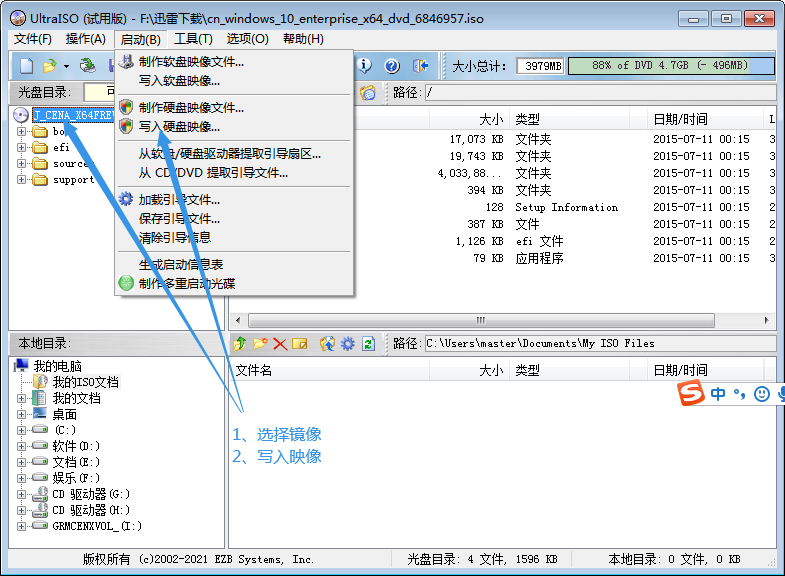Viewport: 785px width, 576px height.
Task: Click the Setup Information file type cell
Action: [567, 207]
